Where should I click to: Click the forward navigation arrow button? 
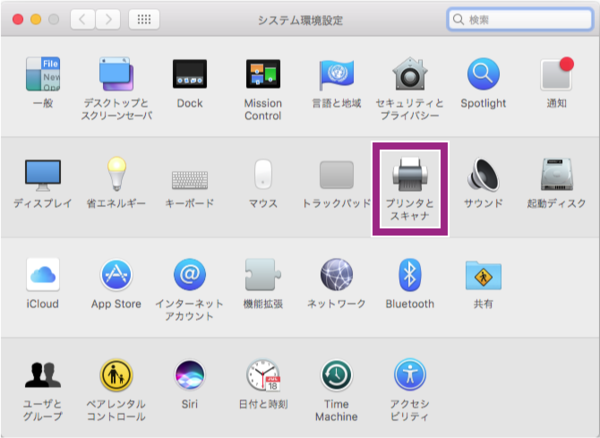(x=108, y=19)
